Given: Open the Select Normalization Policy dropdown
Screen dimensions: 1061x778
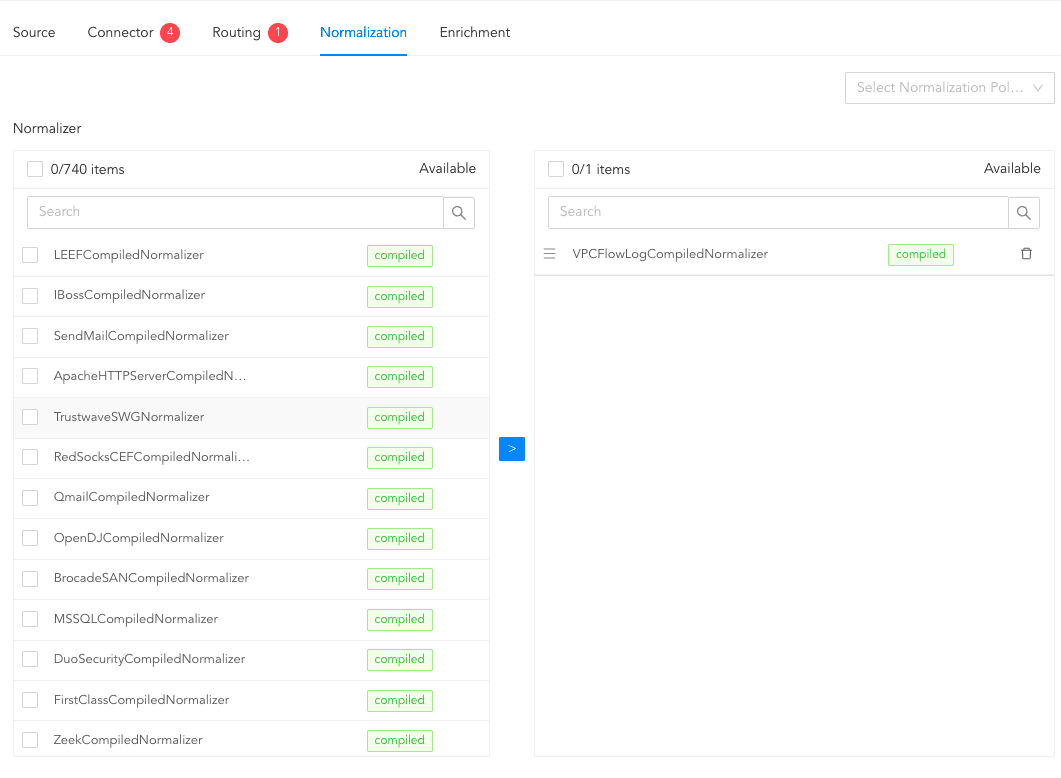Looking at the screenshot, I should [949, 88].
